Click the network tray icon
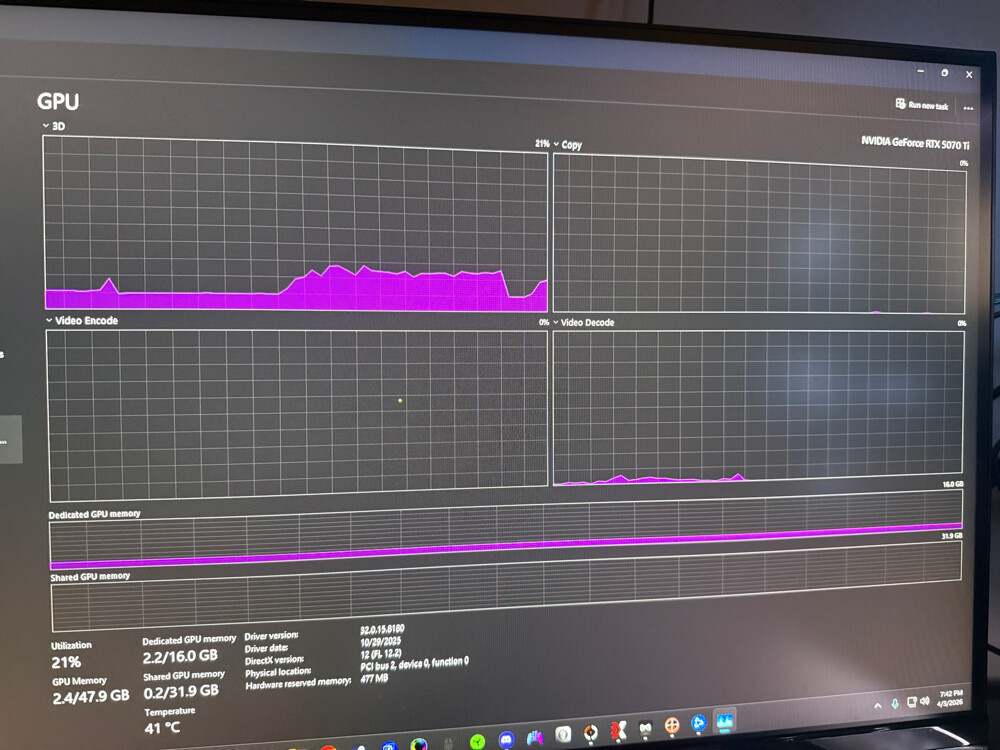Viewport: 1000px width, 750px height. (911, 702)
